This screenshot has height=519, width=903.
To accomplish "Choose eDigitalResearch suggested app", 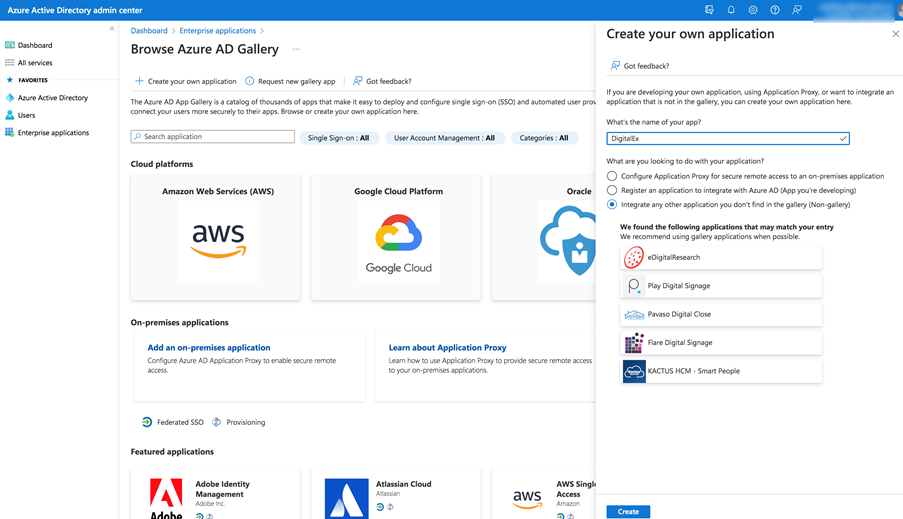I will 720,258.
